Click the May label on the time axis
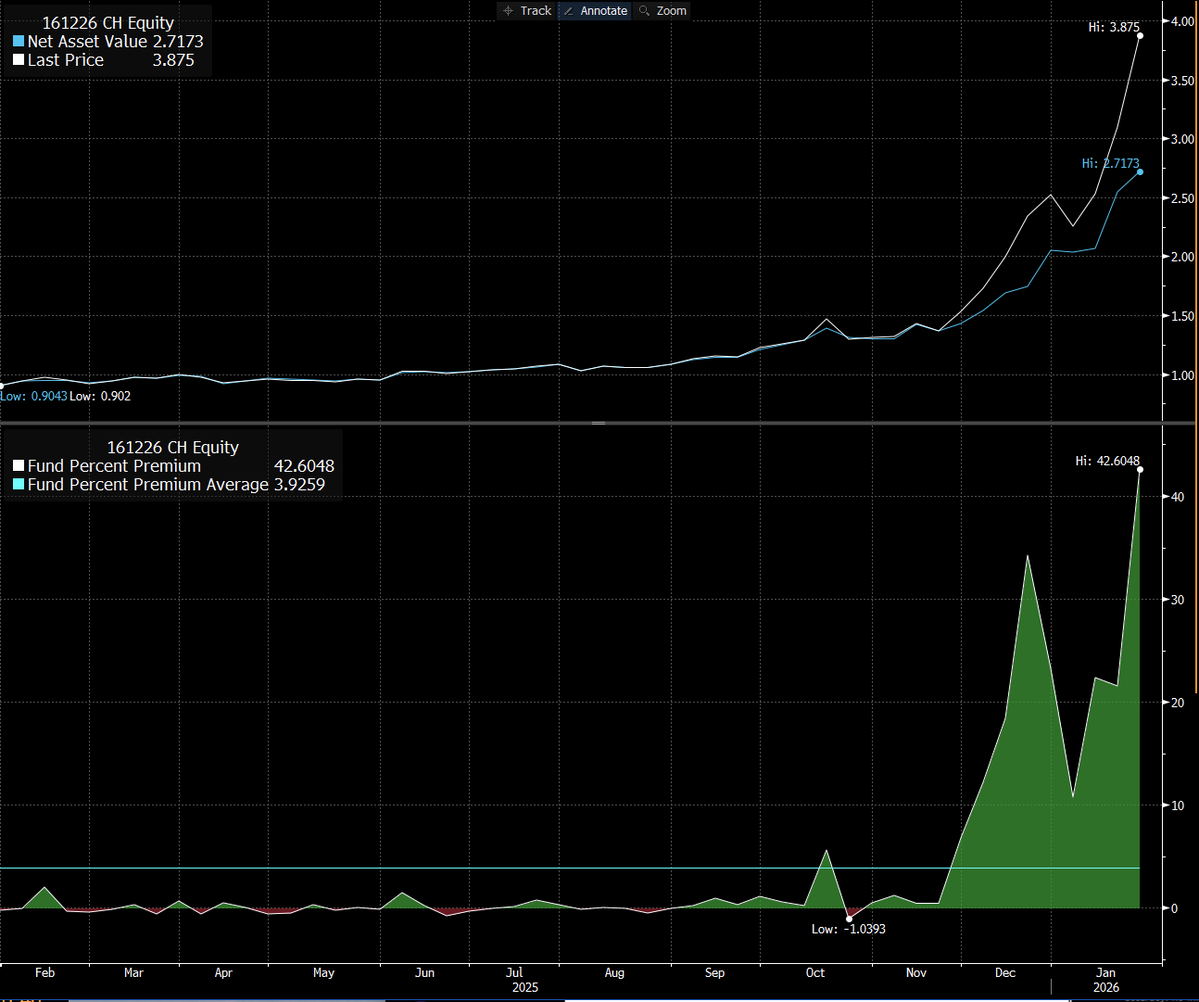Screen dimensions: 1199x1002 coord(323,973)
